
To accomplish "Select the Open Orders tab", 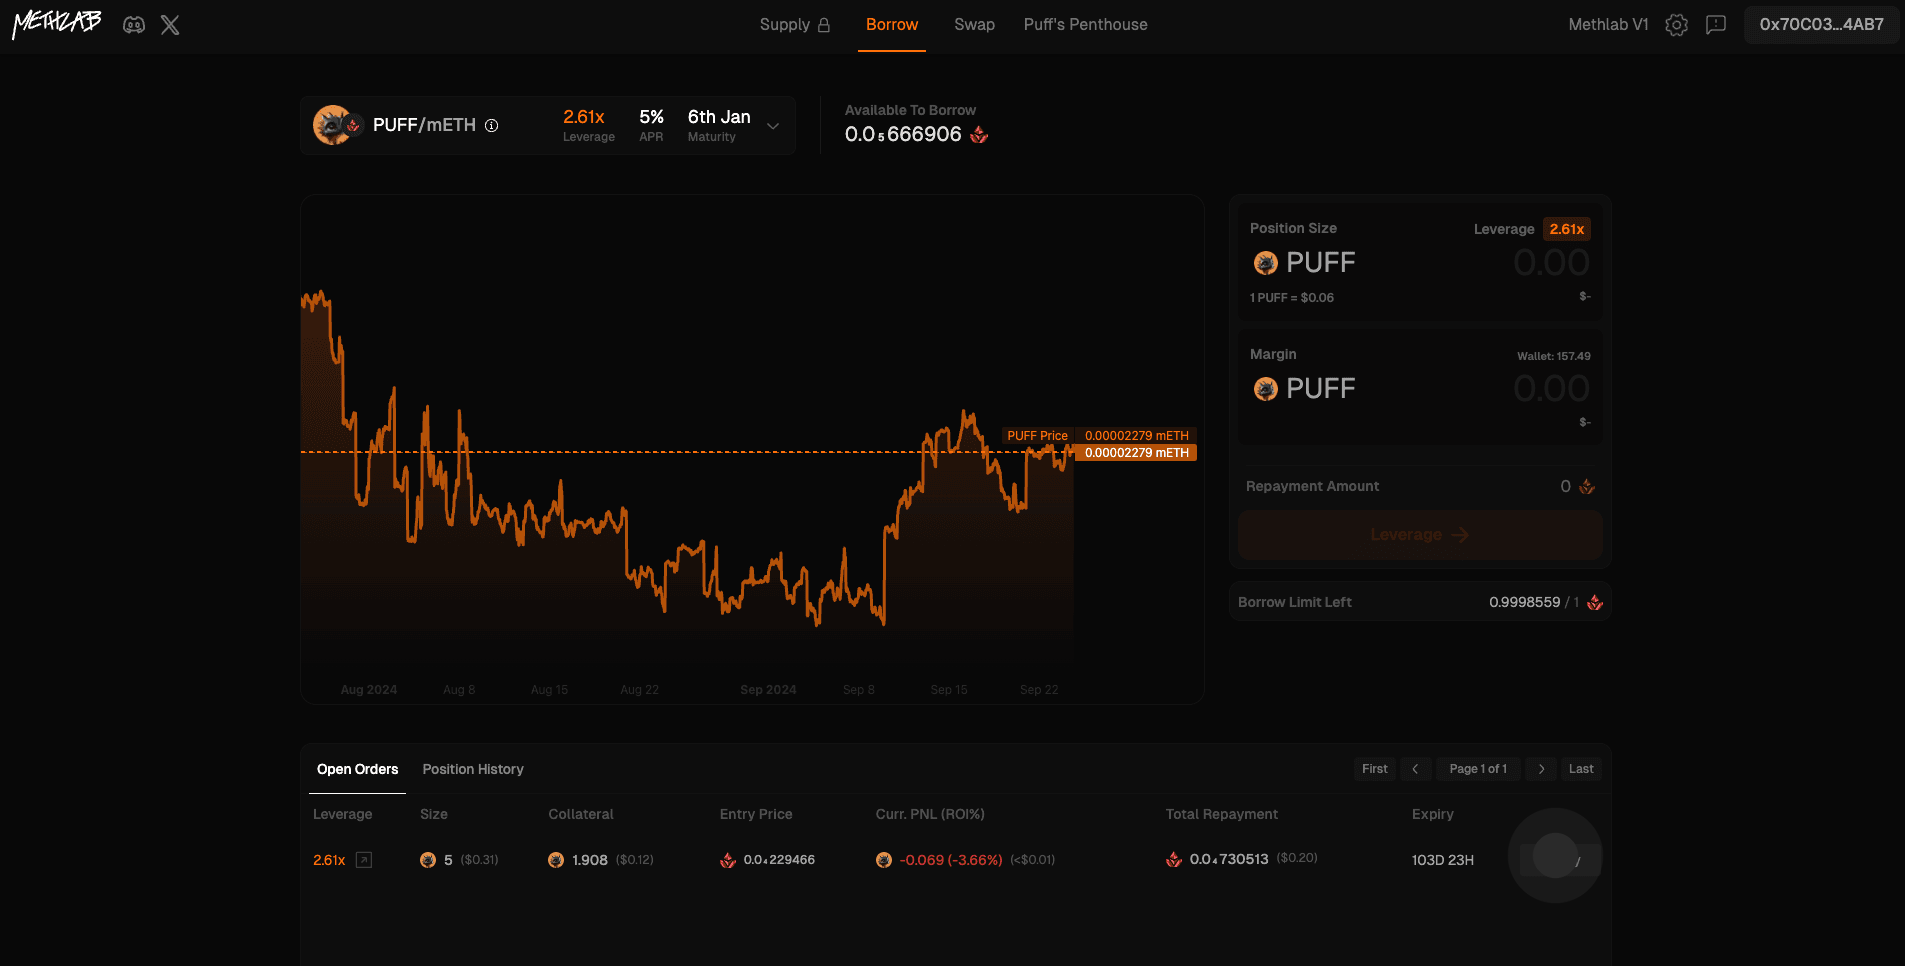I will pyautogui.click(x=357, y=769).
